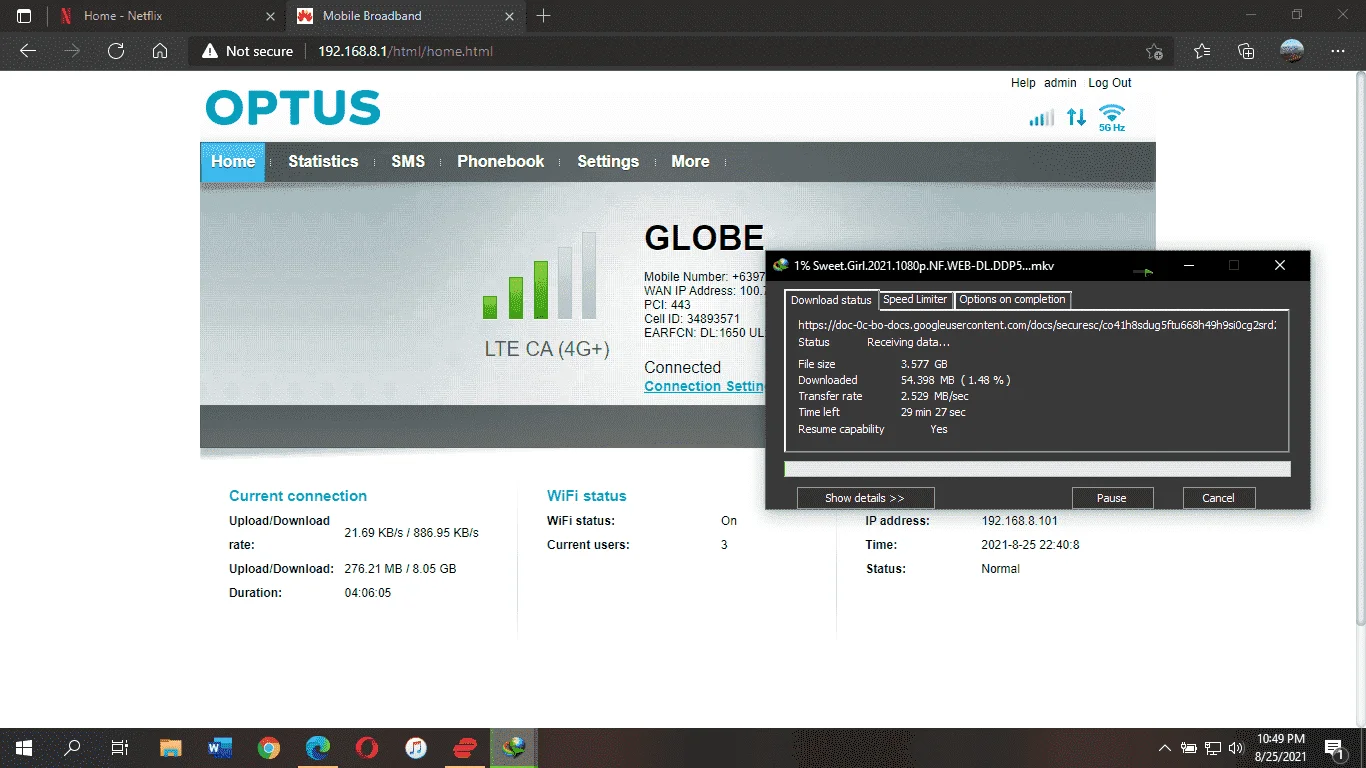Image resolution: width=1366 pixels, height=768 pixels.
Task: Open the router Settings menu
Action: pyautogui.click(x=608, y=162)
